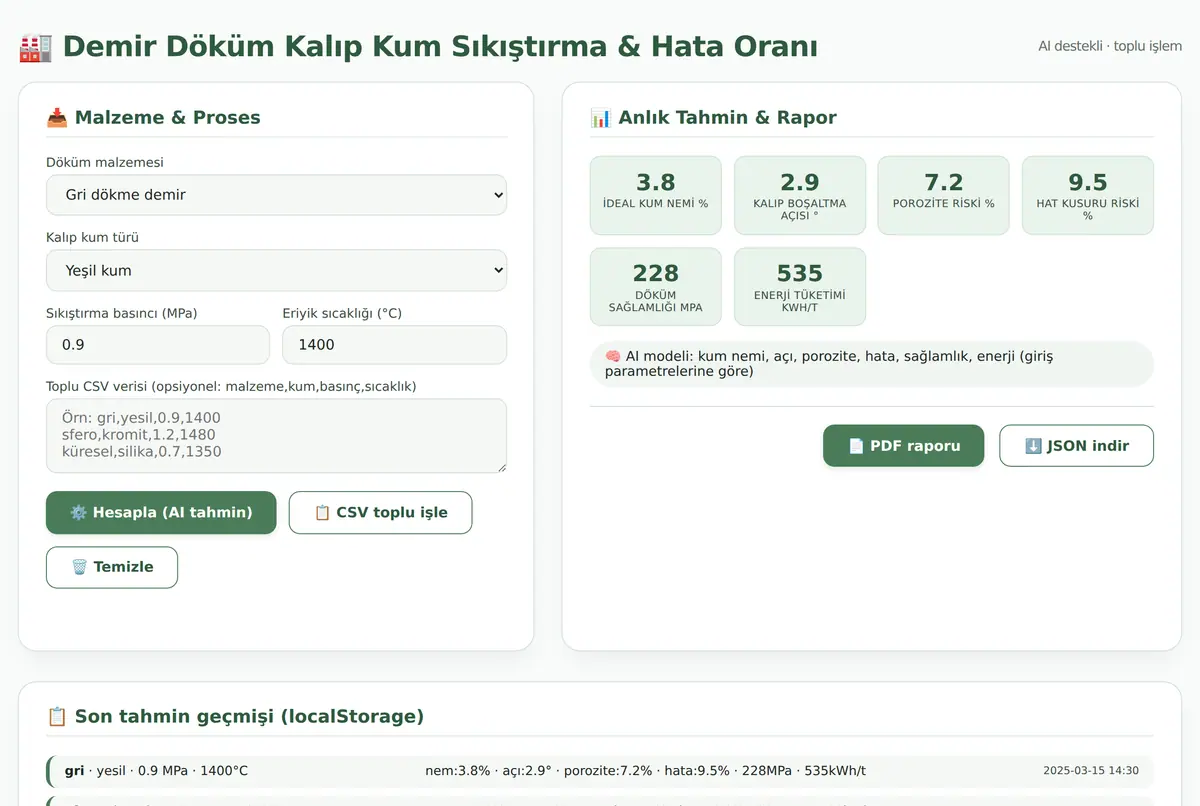
Task: Click the history timestamp 2025-03-15 14:30
Action: 1091,771
